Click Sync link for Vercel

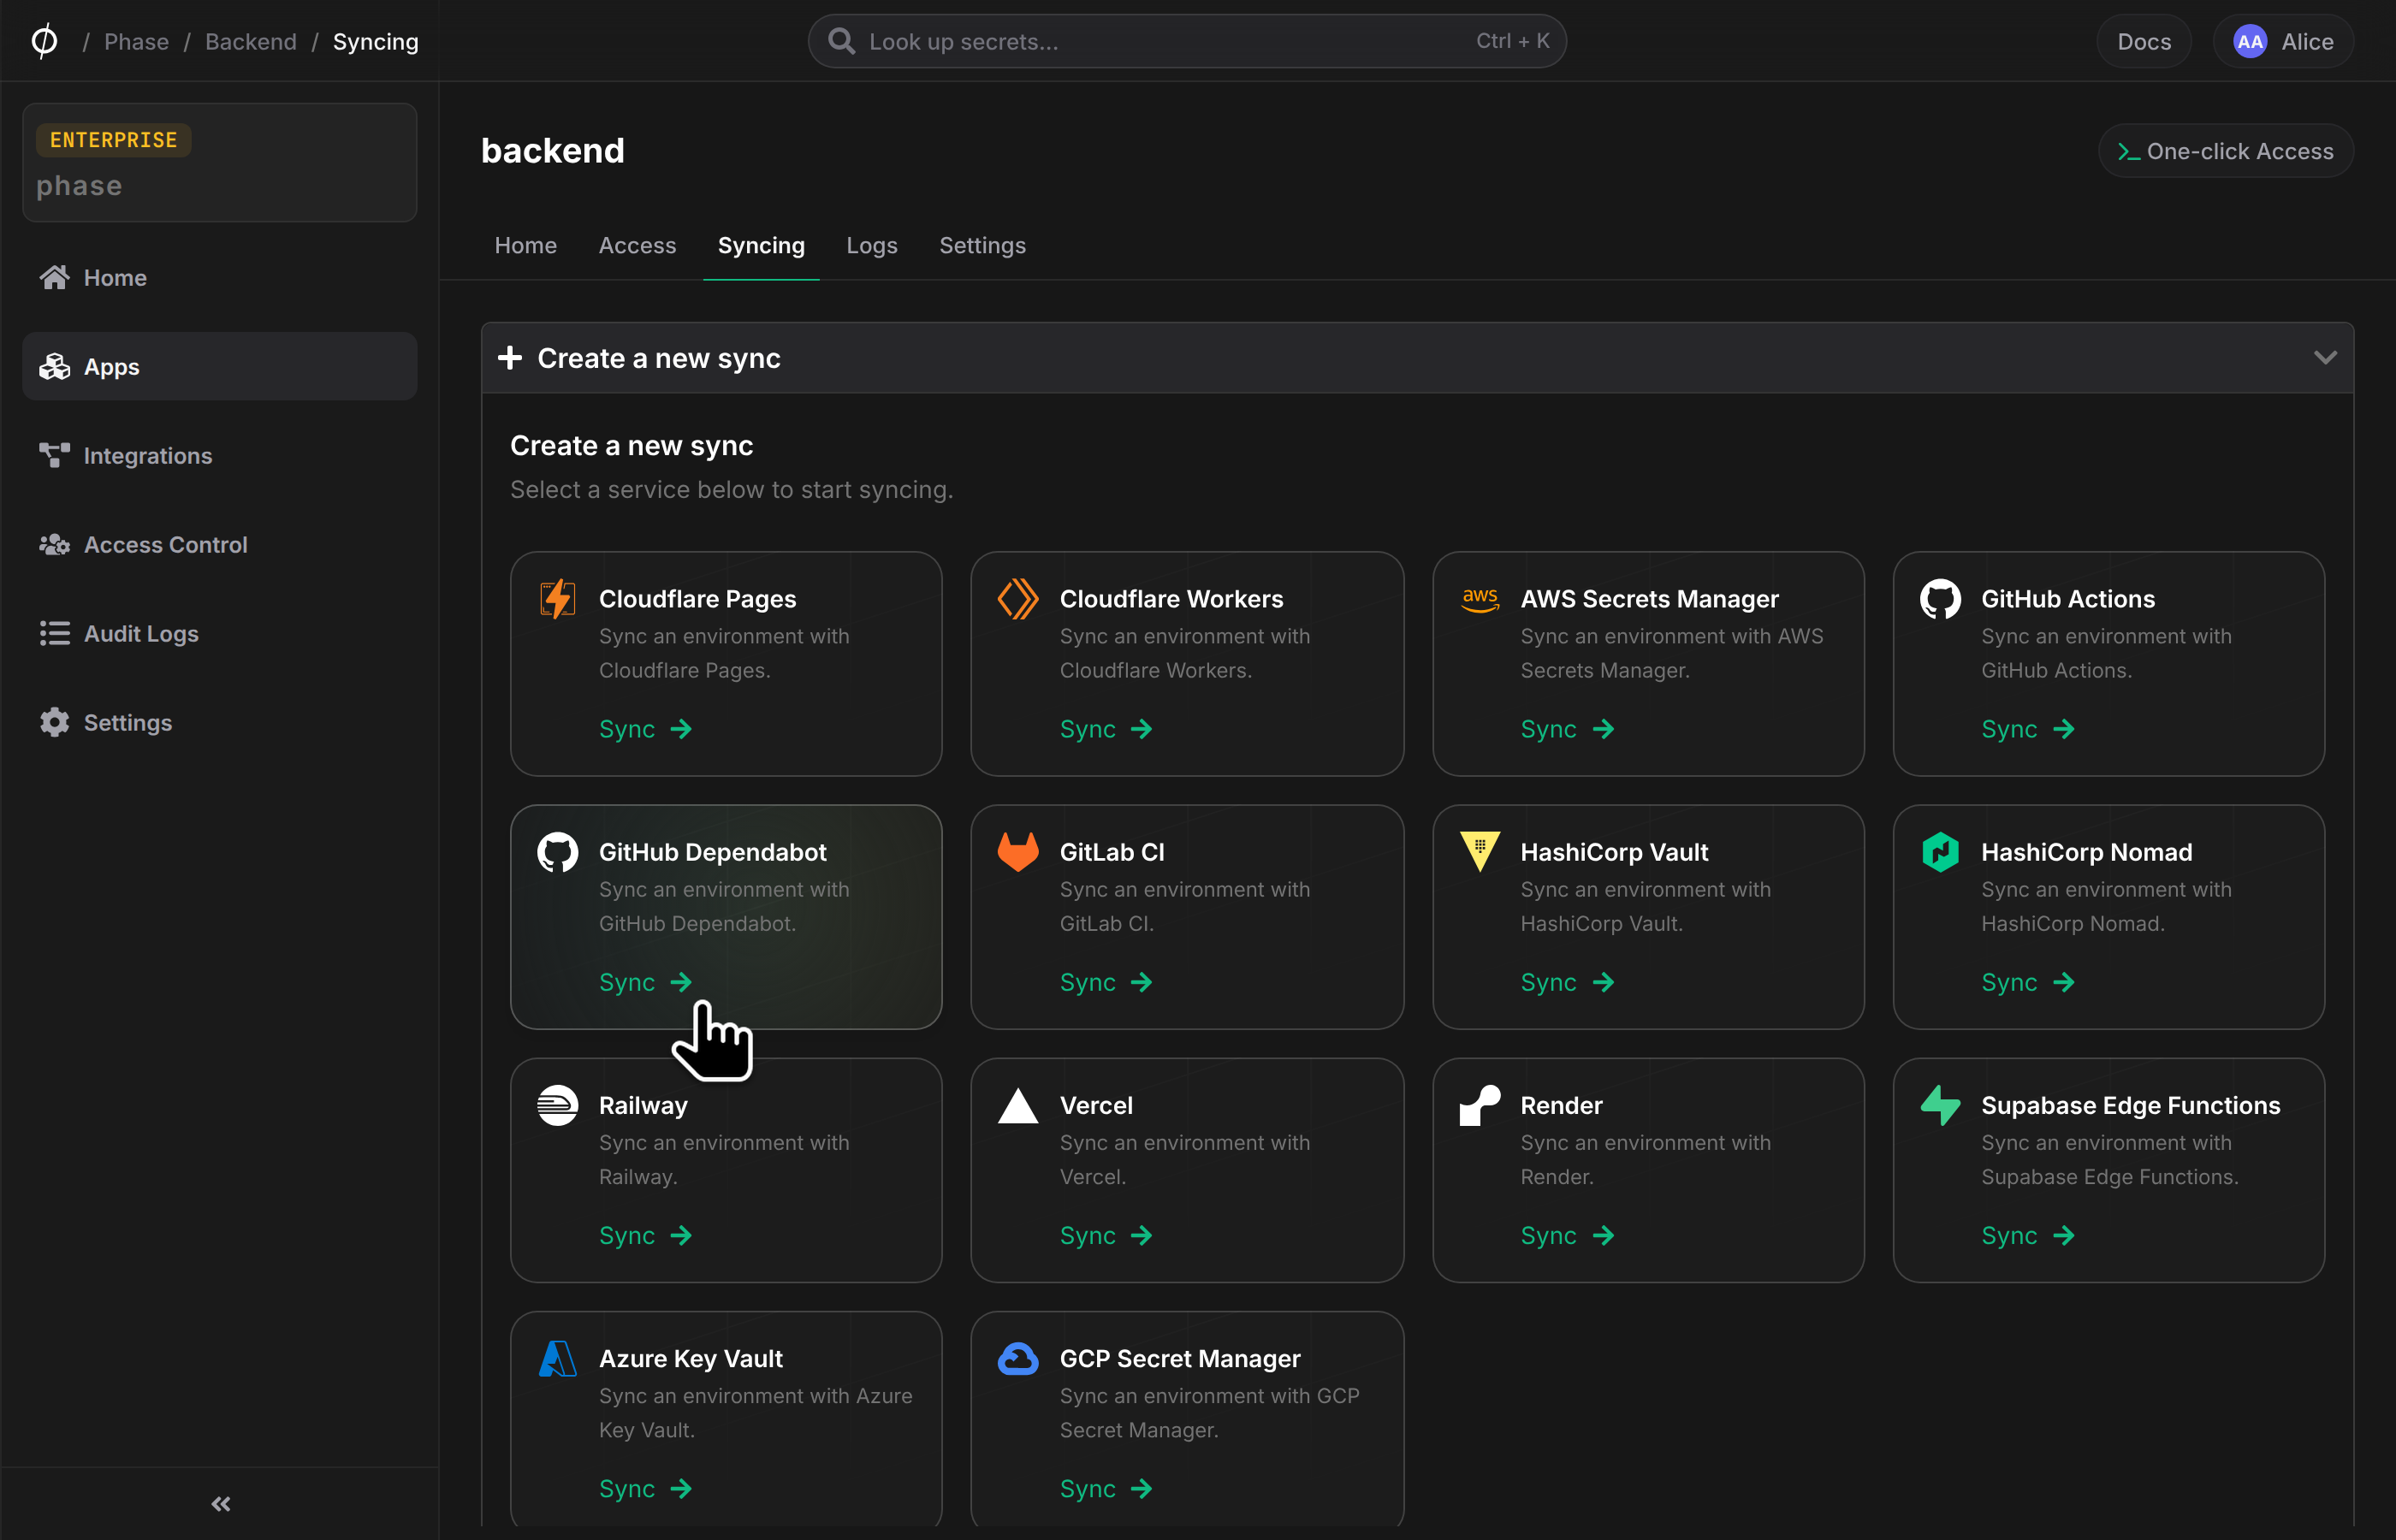coord(1106,1235)
